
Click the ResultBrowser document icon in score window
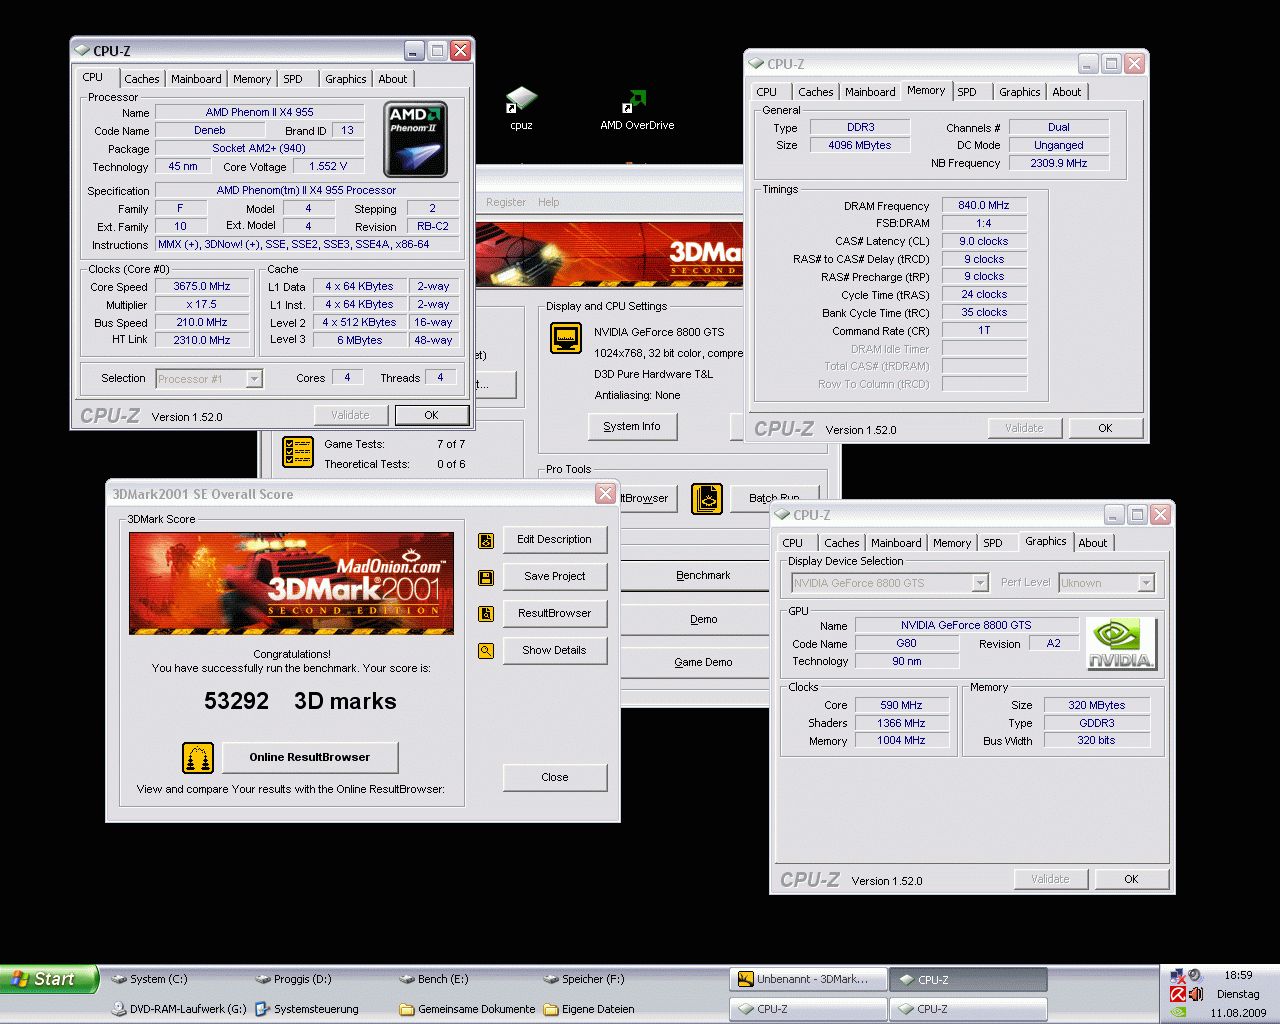pos(486,614)
